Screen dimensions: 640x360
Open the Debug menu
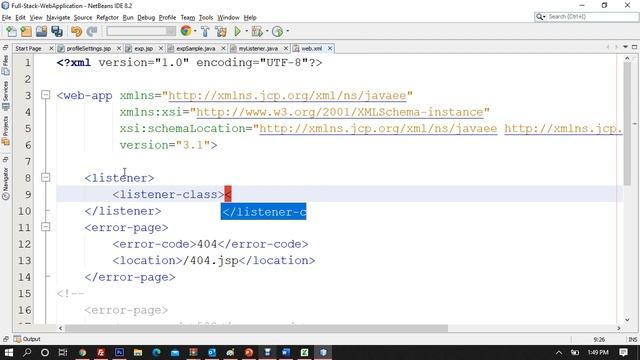146,18
